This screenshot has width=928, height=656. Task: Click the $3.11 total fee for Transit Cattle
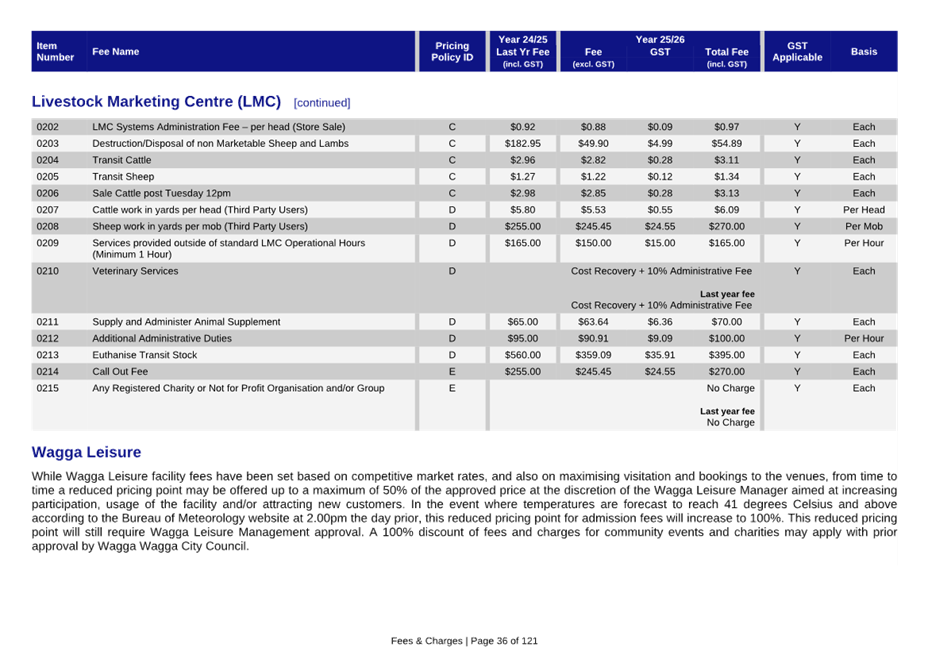click(x=727, y=160)
